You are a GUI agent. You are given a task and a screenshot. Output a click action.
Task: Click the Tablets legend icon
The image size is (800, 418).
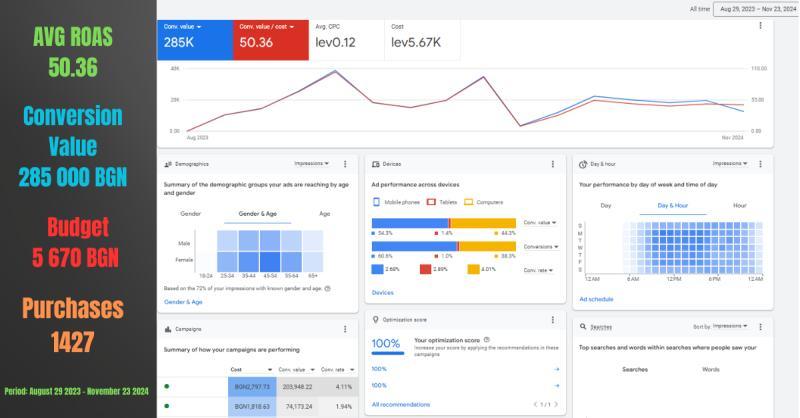(x=431, y=202)
